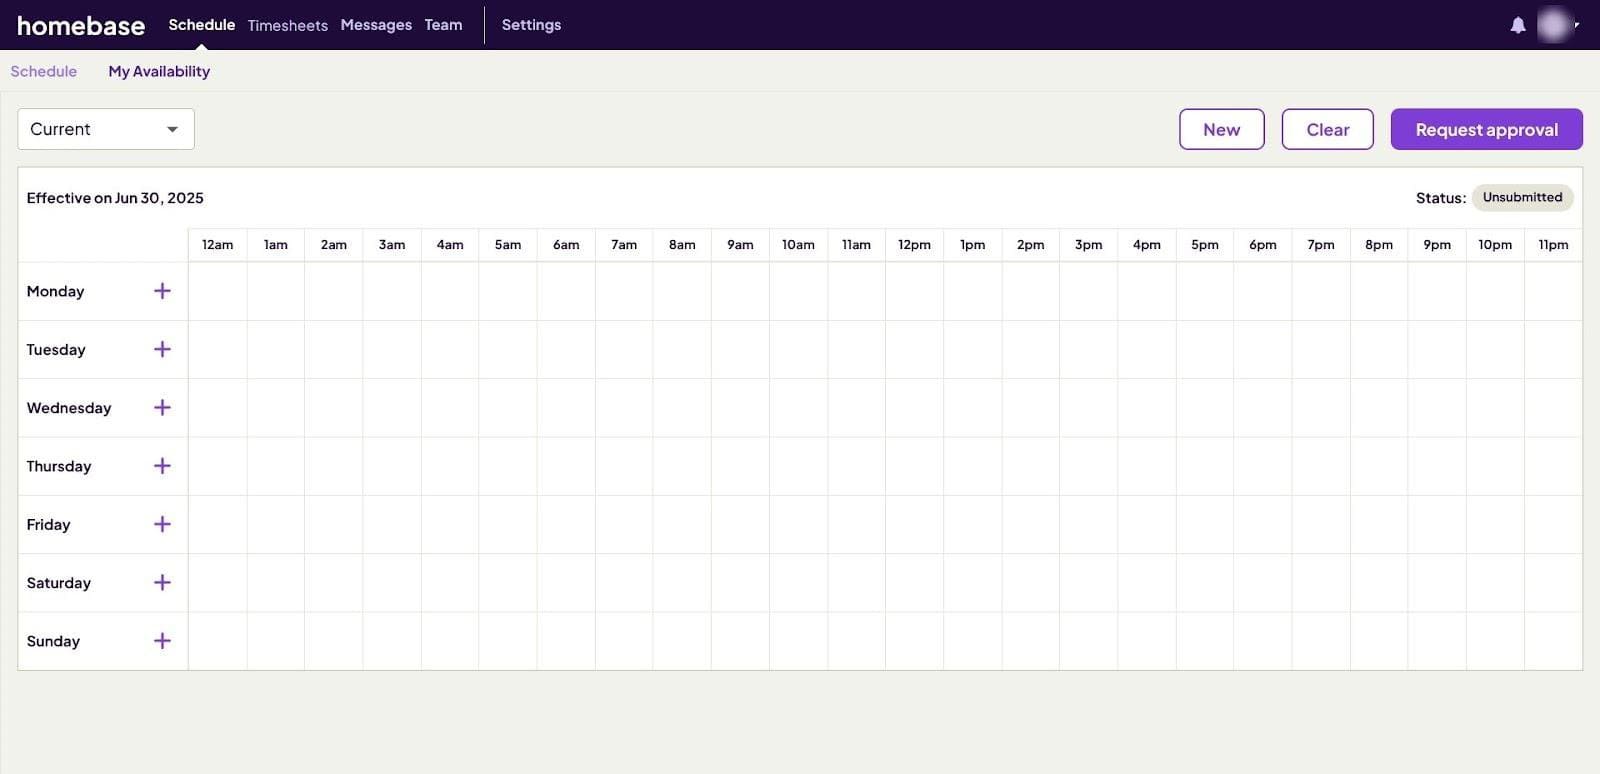
Task: Click the plus icon for Sunday
Action: (162, 641)
